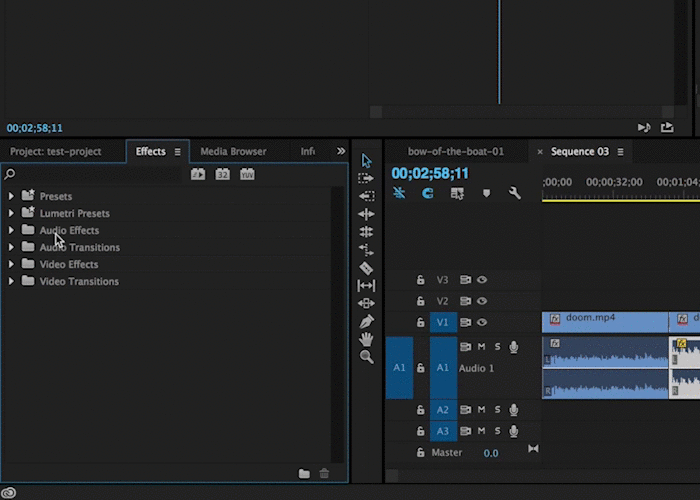
Task: Expand the Audio Effects folder
Action: 11,230
